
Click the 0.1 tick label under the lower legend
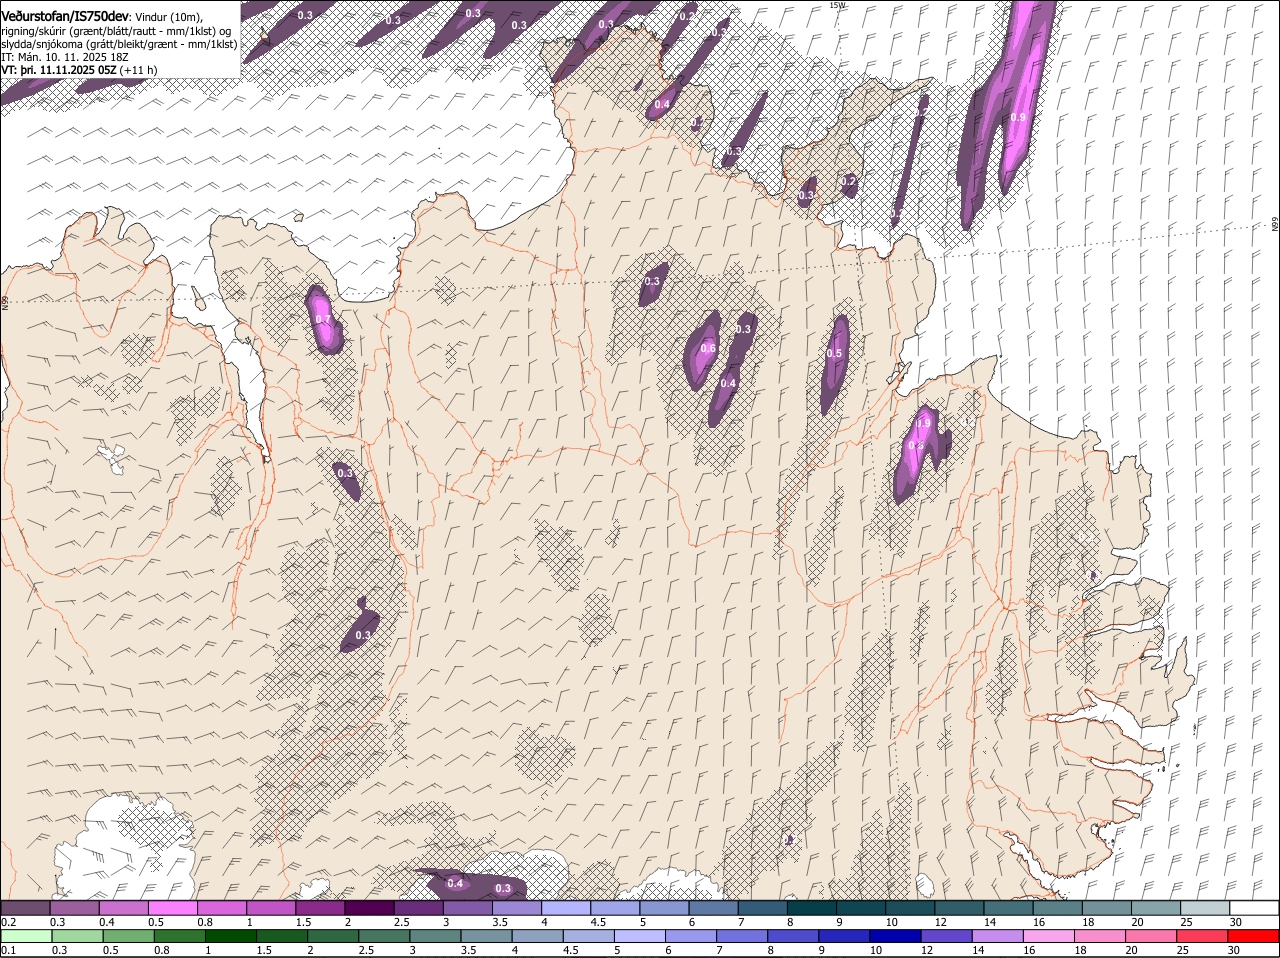click(8, 950)
